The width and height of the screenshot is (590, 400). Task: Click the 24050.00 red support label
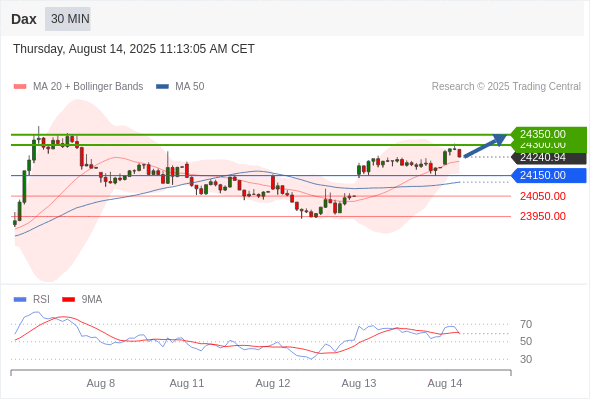coord(543,196)
